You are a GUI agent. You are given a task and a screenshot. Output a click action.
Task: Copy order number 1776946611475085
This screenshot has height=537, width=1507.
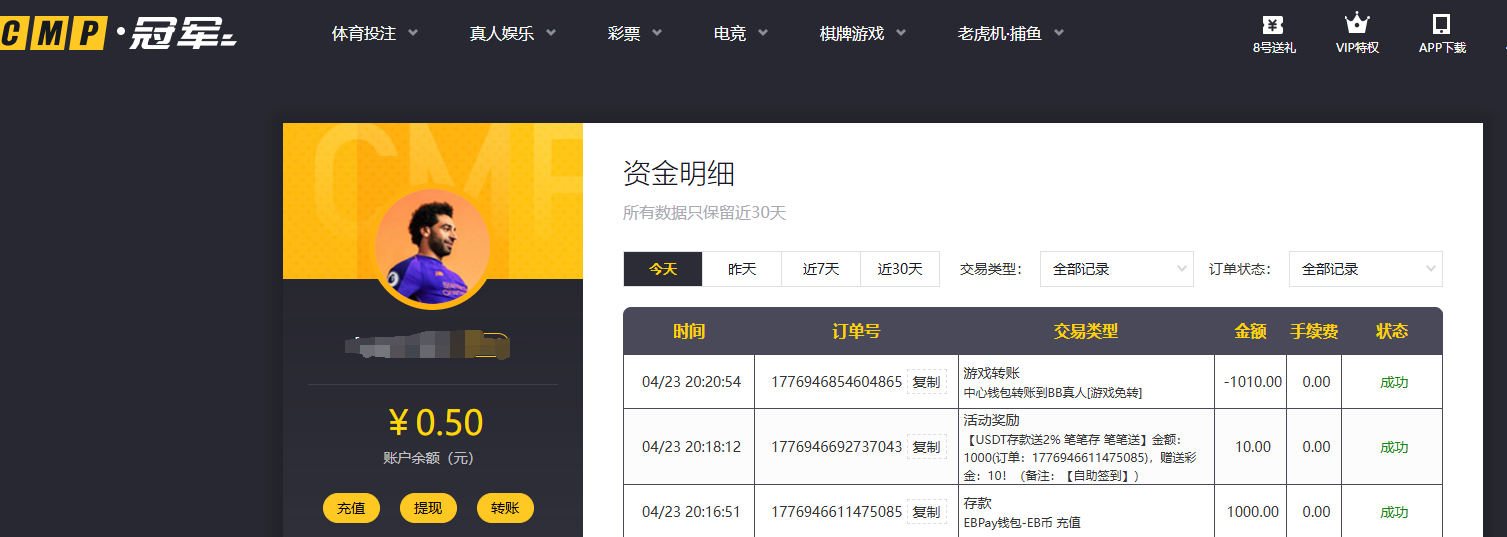pos(926,512)
